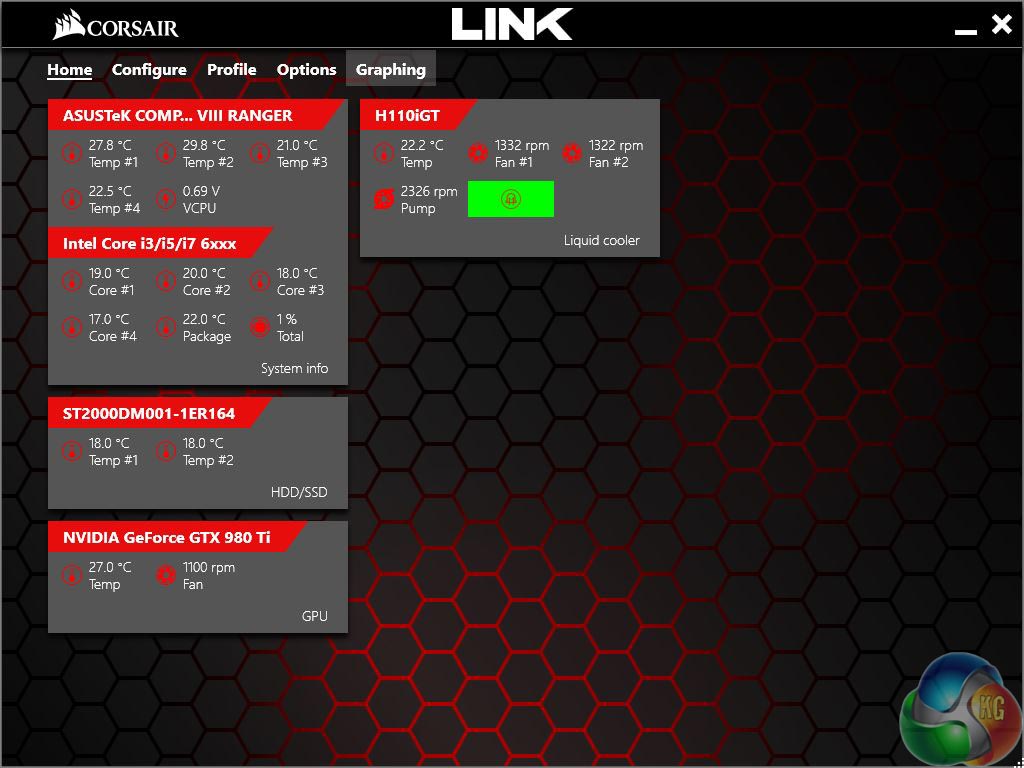Click the hard drive Temp #1 thermometer icon
This screenshot has width=1024, height=768.
71,451
